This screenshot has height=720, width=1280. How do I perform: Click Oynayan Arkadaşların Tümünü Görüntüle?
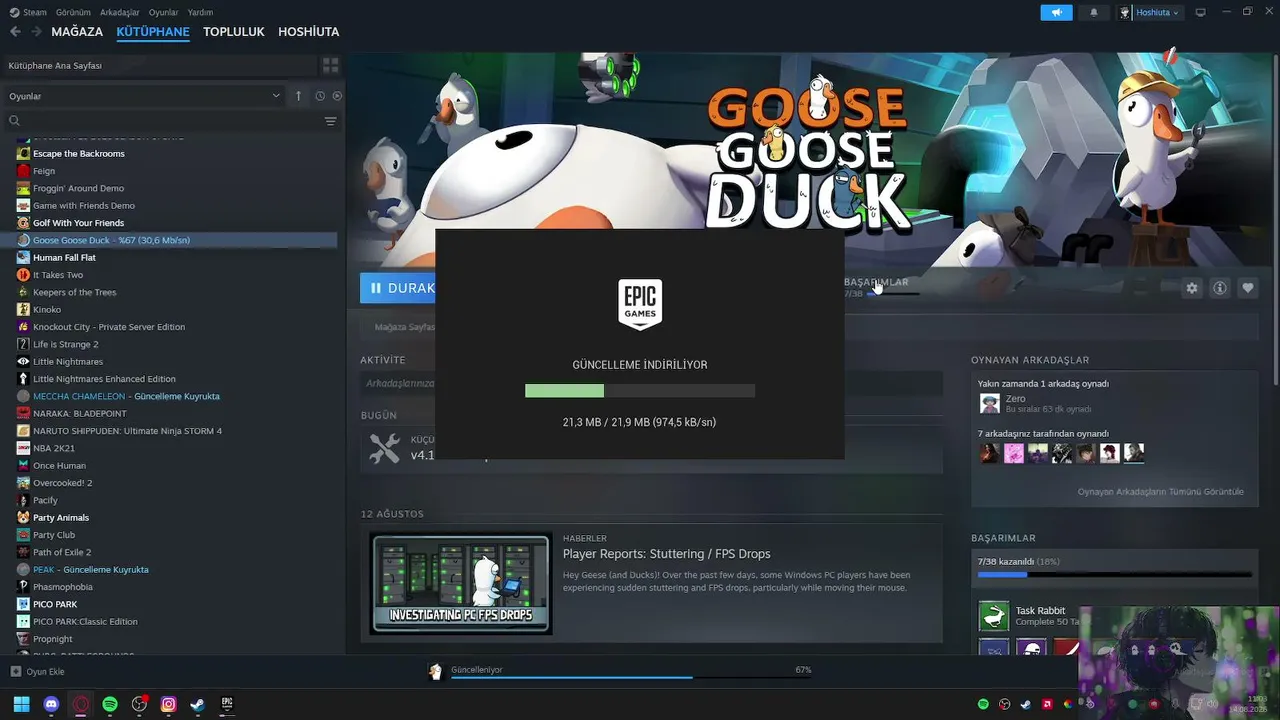click(x=1161, y=492)
